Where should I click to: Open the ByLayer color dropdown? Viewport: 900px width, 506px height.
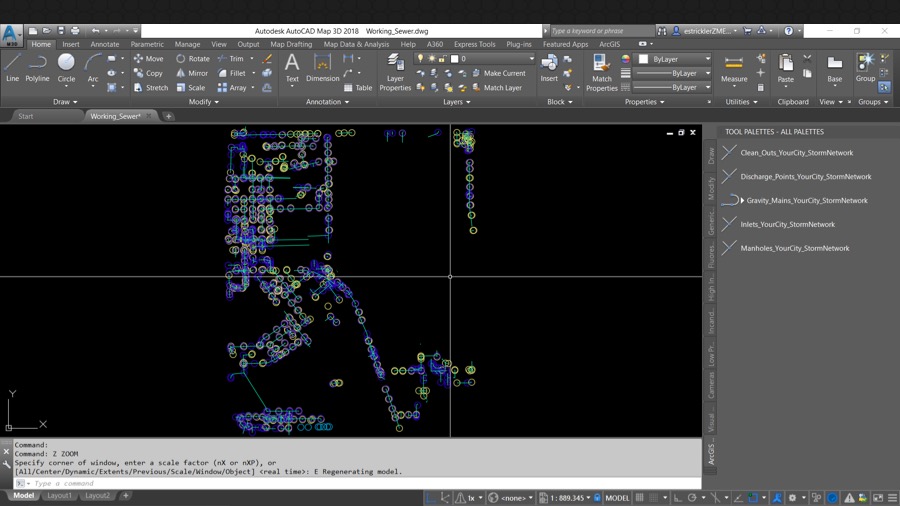pyautogui.click(x=675, y=59)
